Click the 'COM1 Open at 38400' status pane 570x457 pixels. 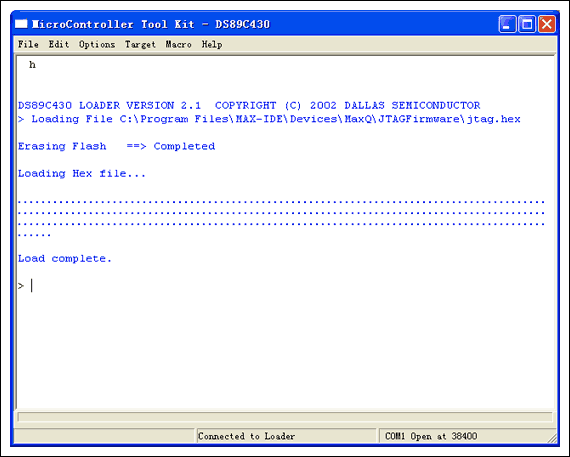464,436
